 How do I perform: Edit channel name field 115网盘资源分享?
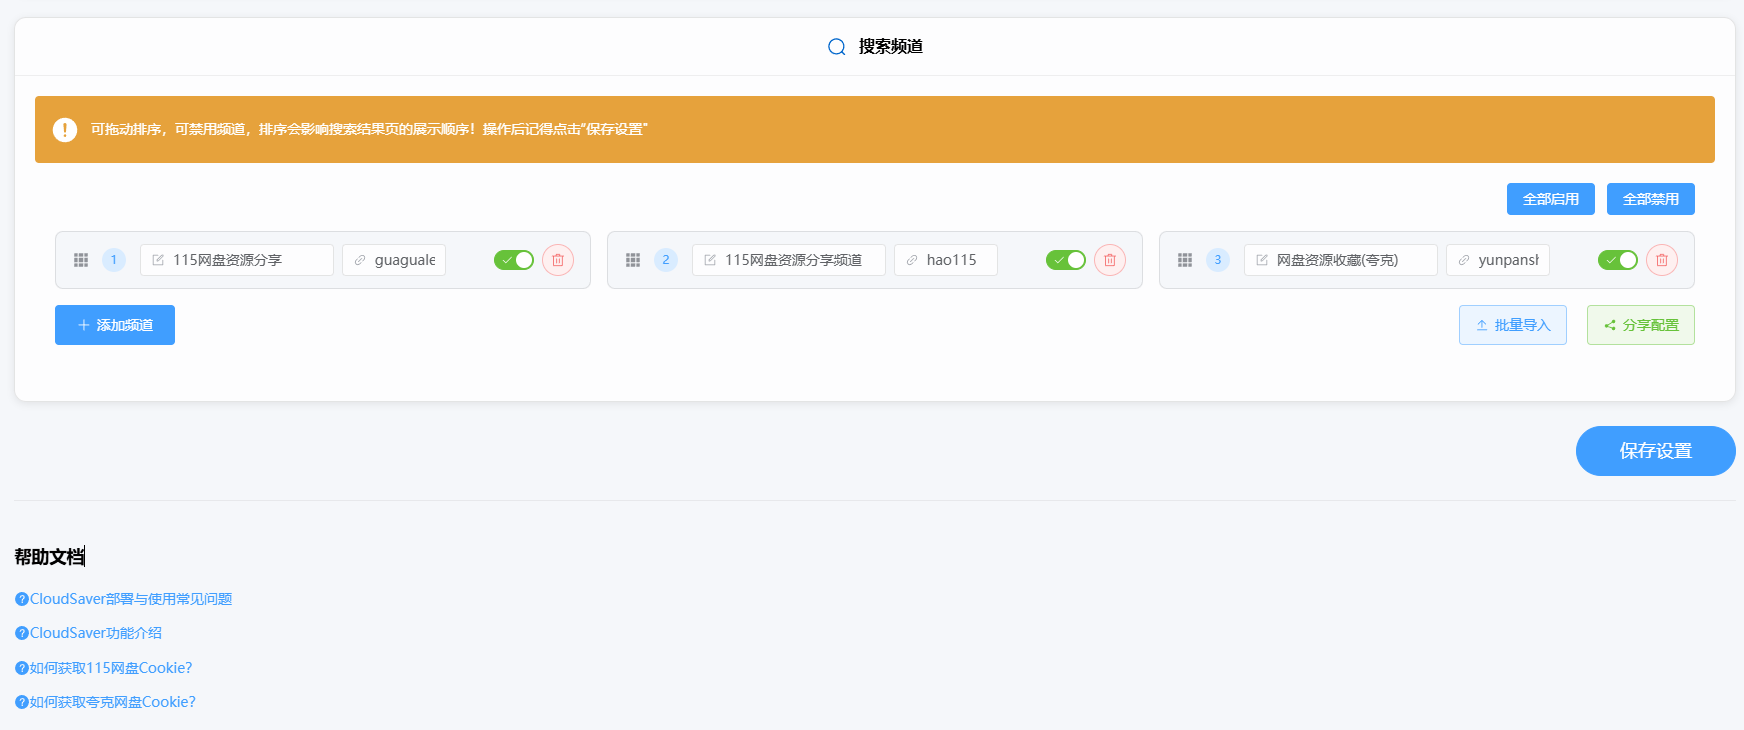[237, 260]
